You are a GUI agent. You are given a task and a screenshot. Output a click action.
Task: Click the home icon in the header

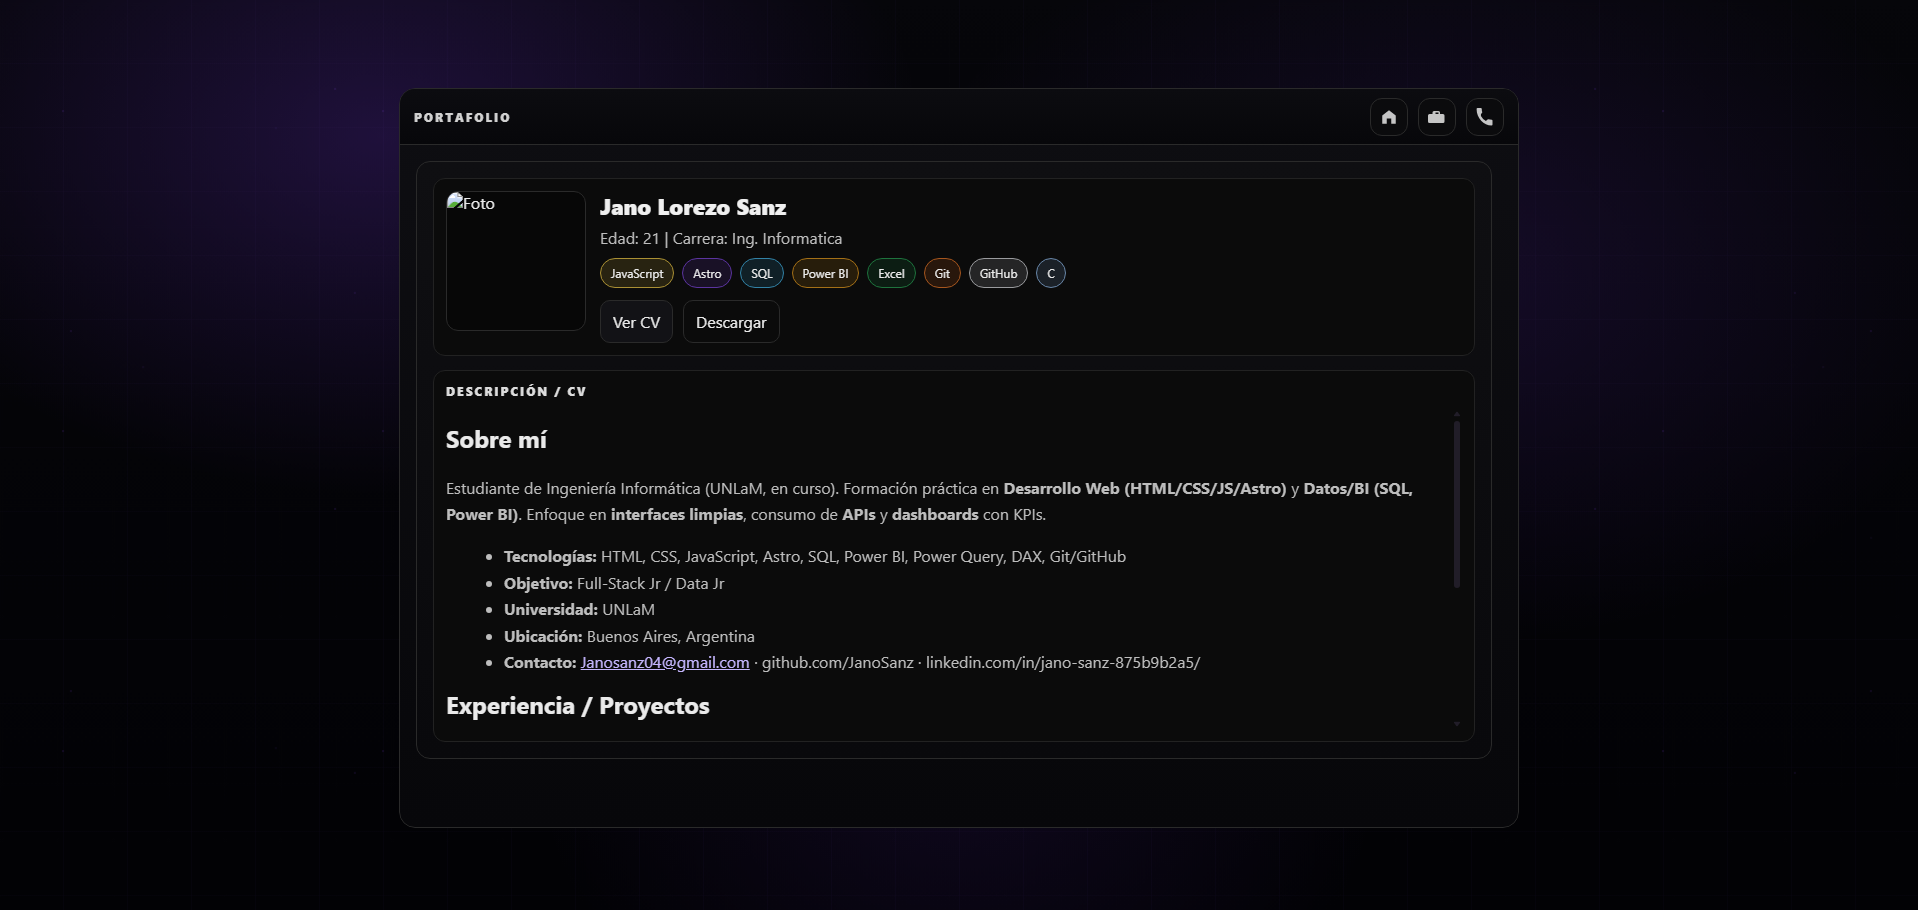click(x=1388, y=117)
